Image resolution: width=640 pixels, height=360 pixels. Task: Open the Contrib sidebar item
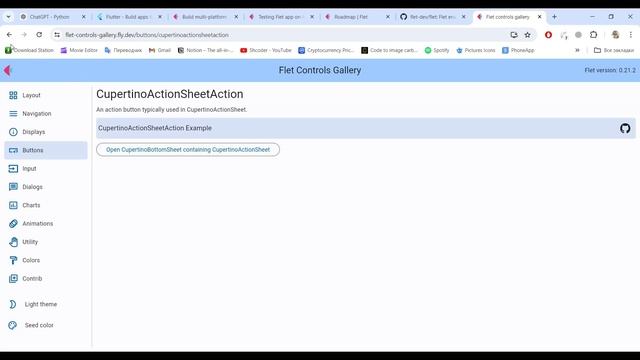[46, 278]
